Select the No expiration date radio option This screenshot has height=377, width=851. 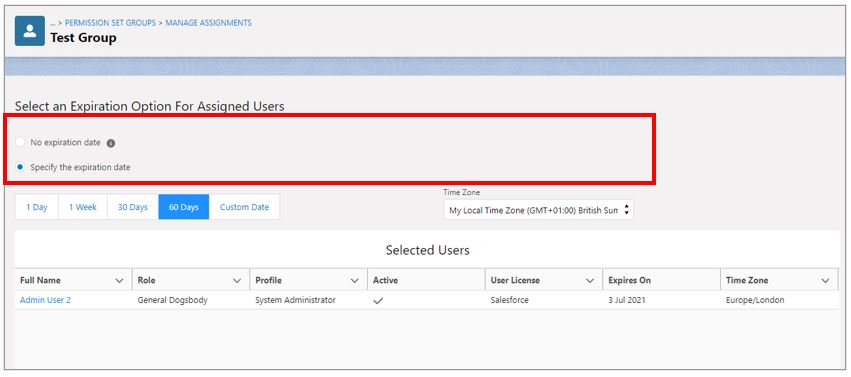pos(20,143)
